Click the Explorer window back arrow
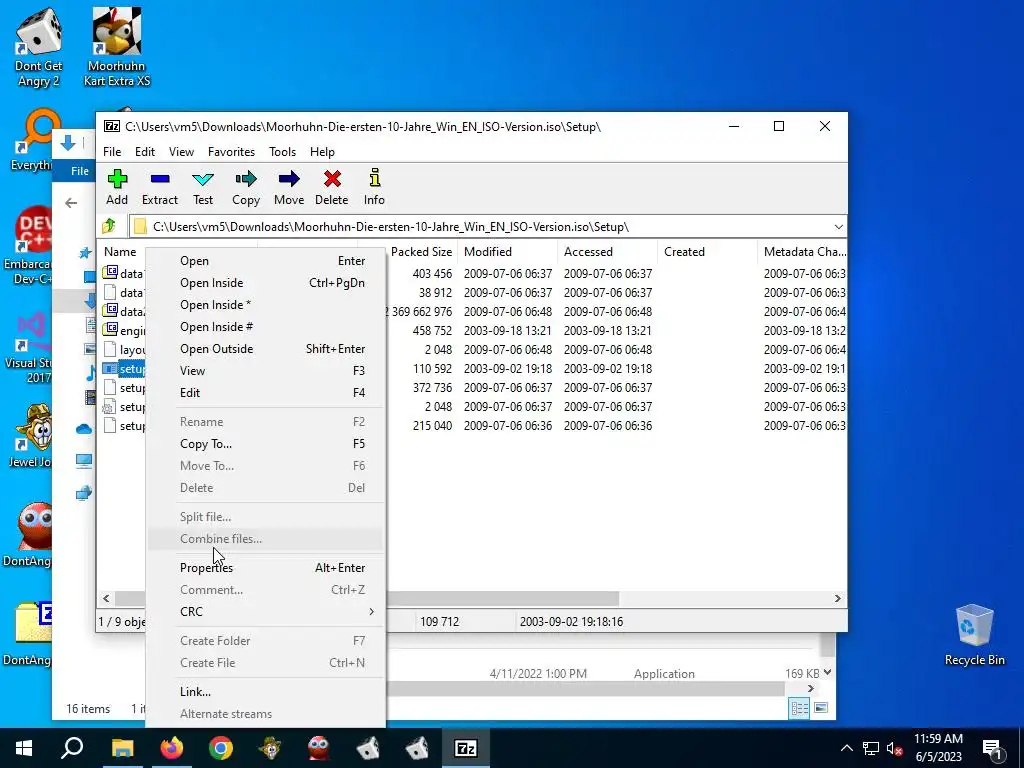Viewport: 1024px width, 768px height. tap(71, 203)
